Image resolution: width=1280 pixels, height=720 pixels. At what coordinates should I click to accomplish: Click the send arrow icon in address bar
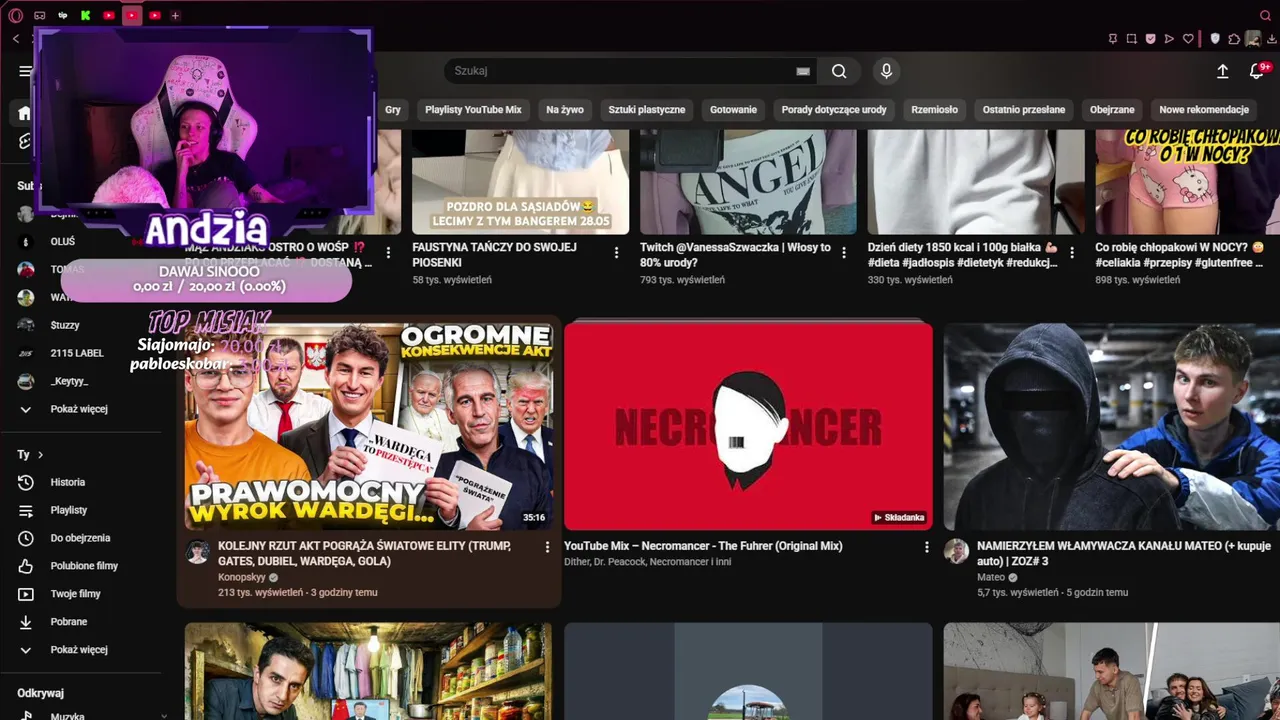(1170, 39)
